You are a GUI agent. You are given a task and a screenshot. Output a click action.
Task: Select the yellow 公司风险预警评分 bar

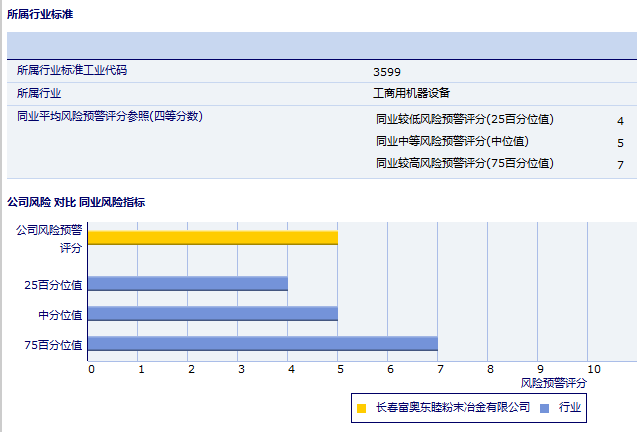[212, 238]
